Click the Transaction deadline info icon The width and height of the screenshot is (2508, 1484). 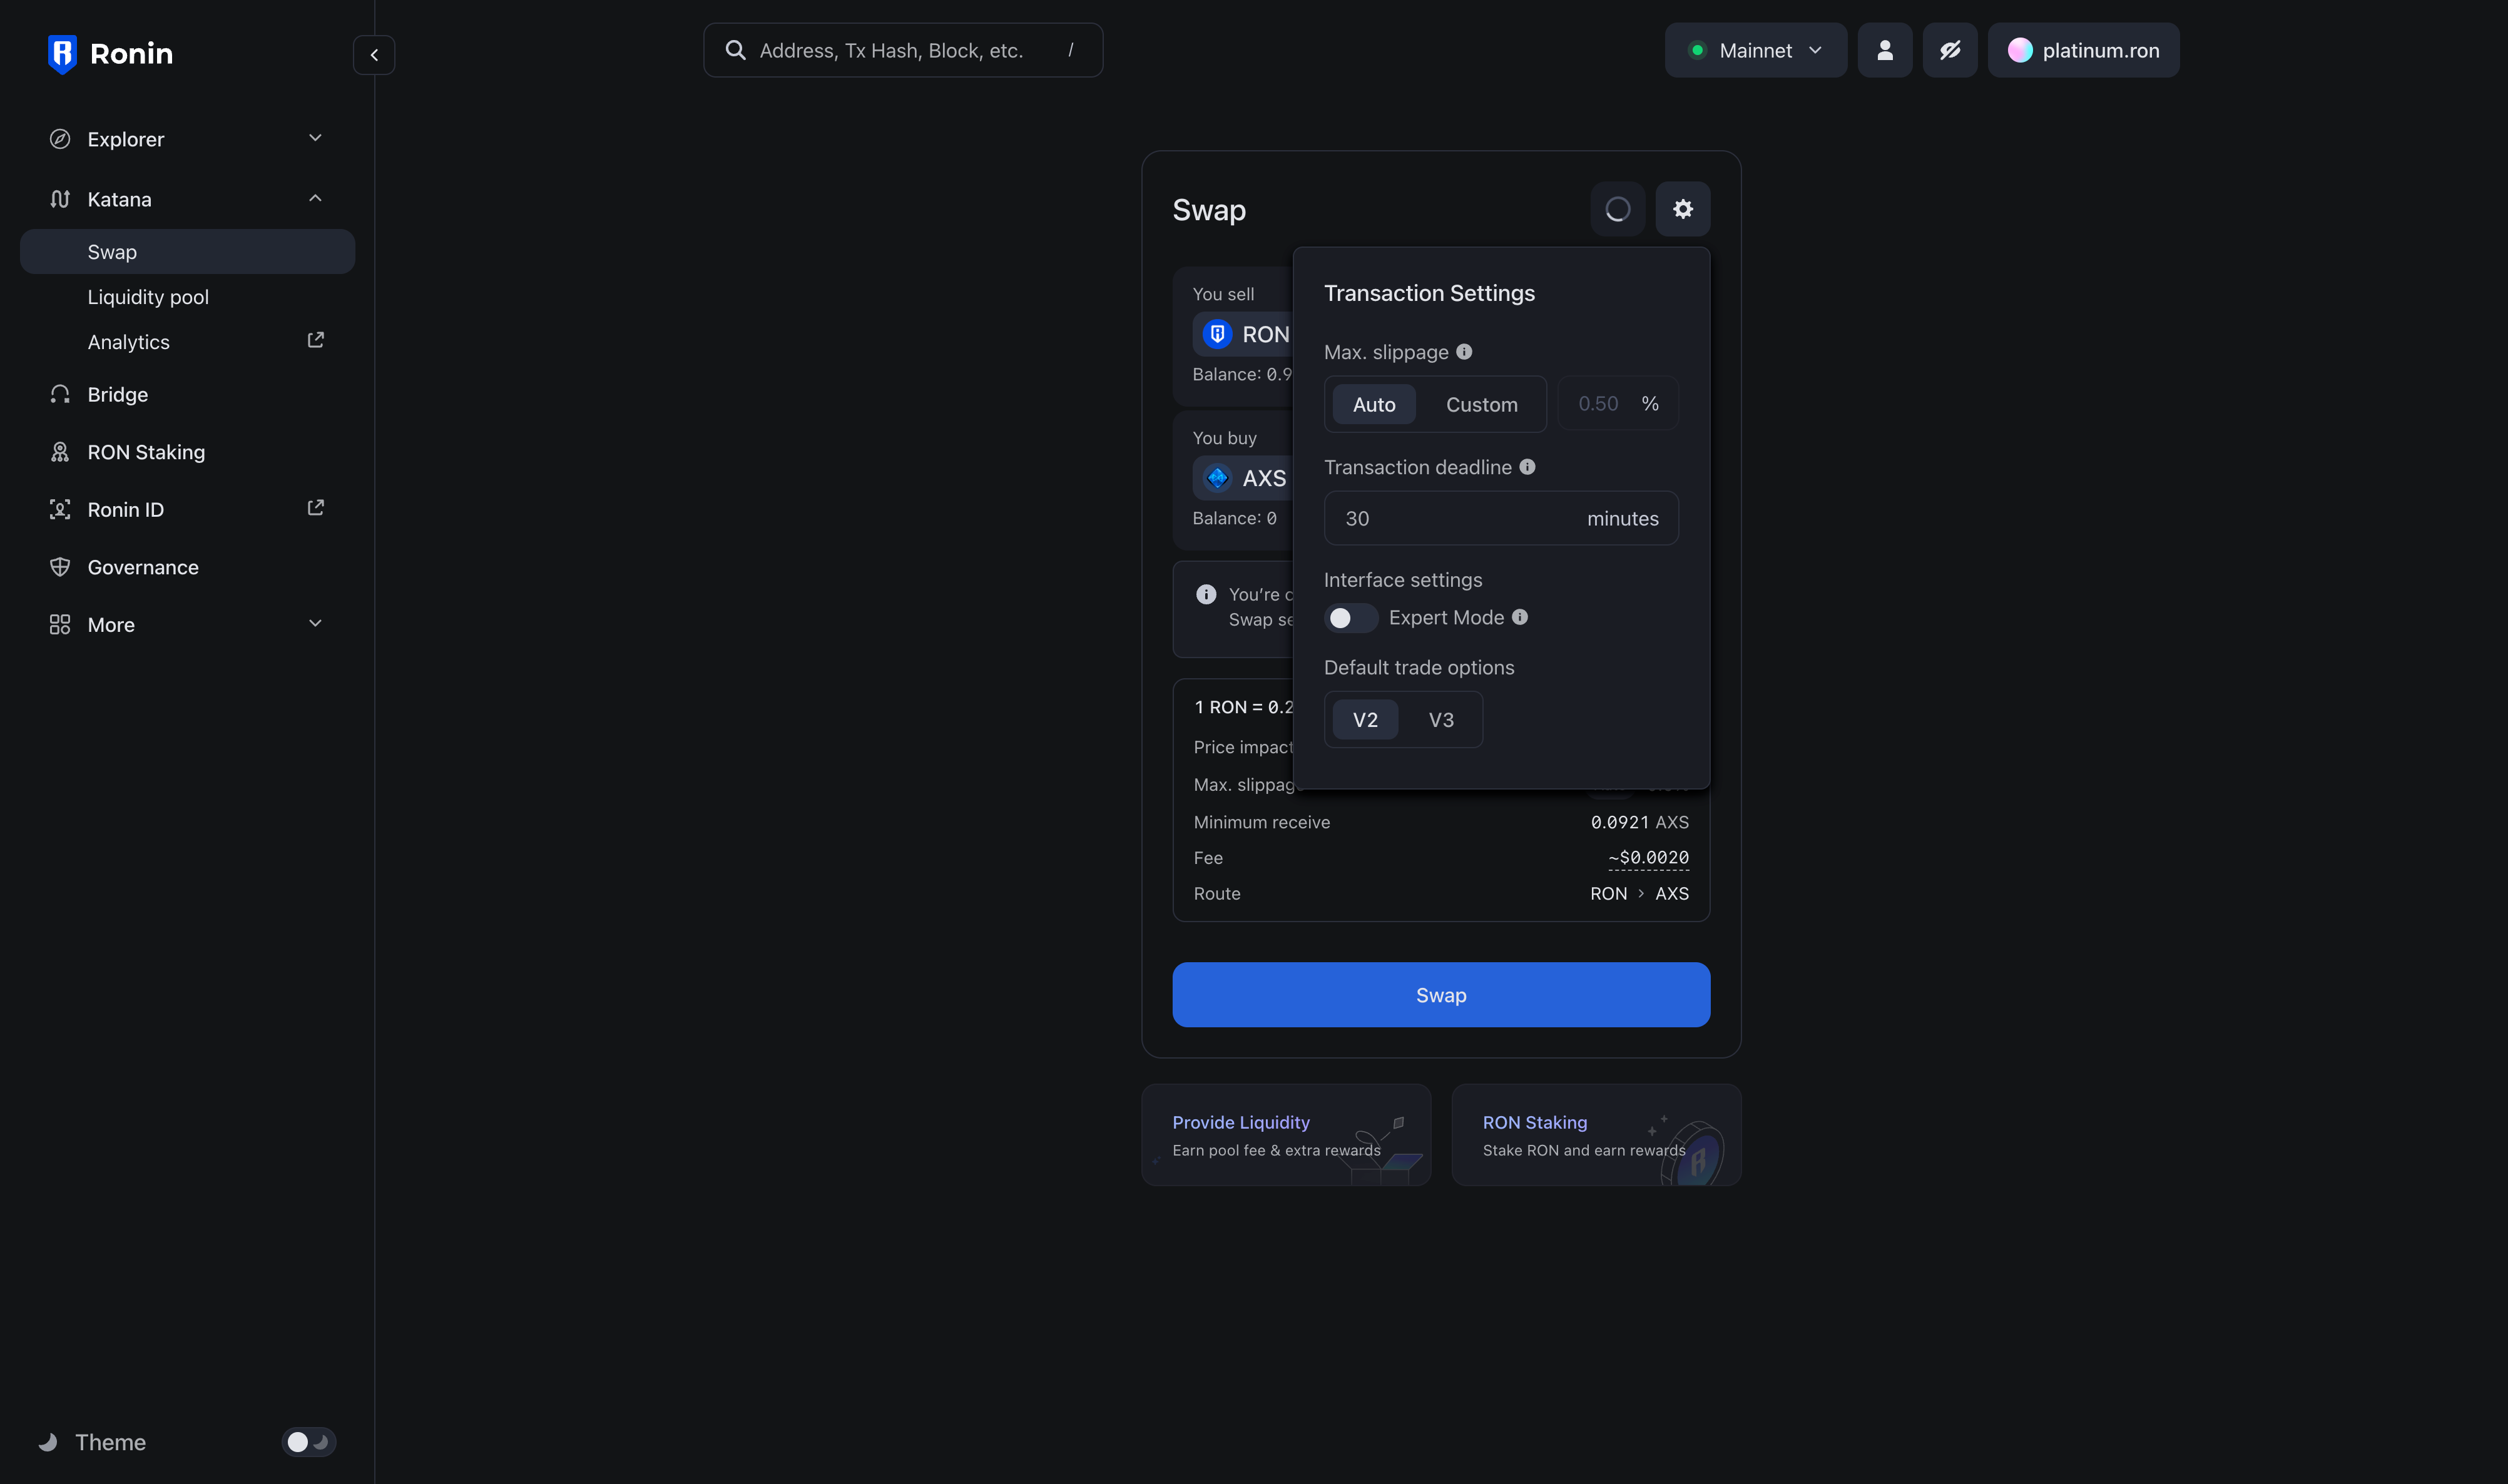click(x=1527, y=467)
